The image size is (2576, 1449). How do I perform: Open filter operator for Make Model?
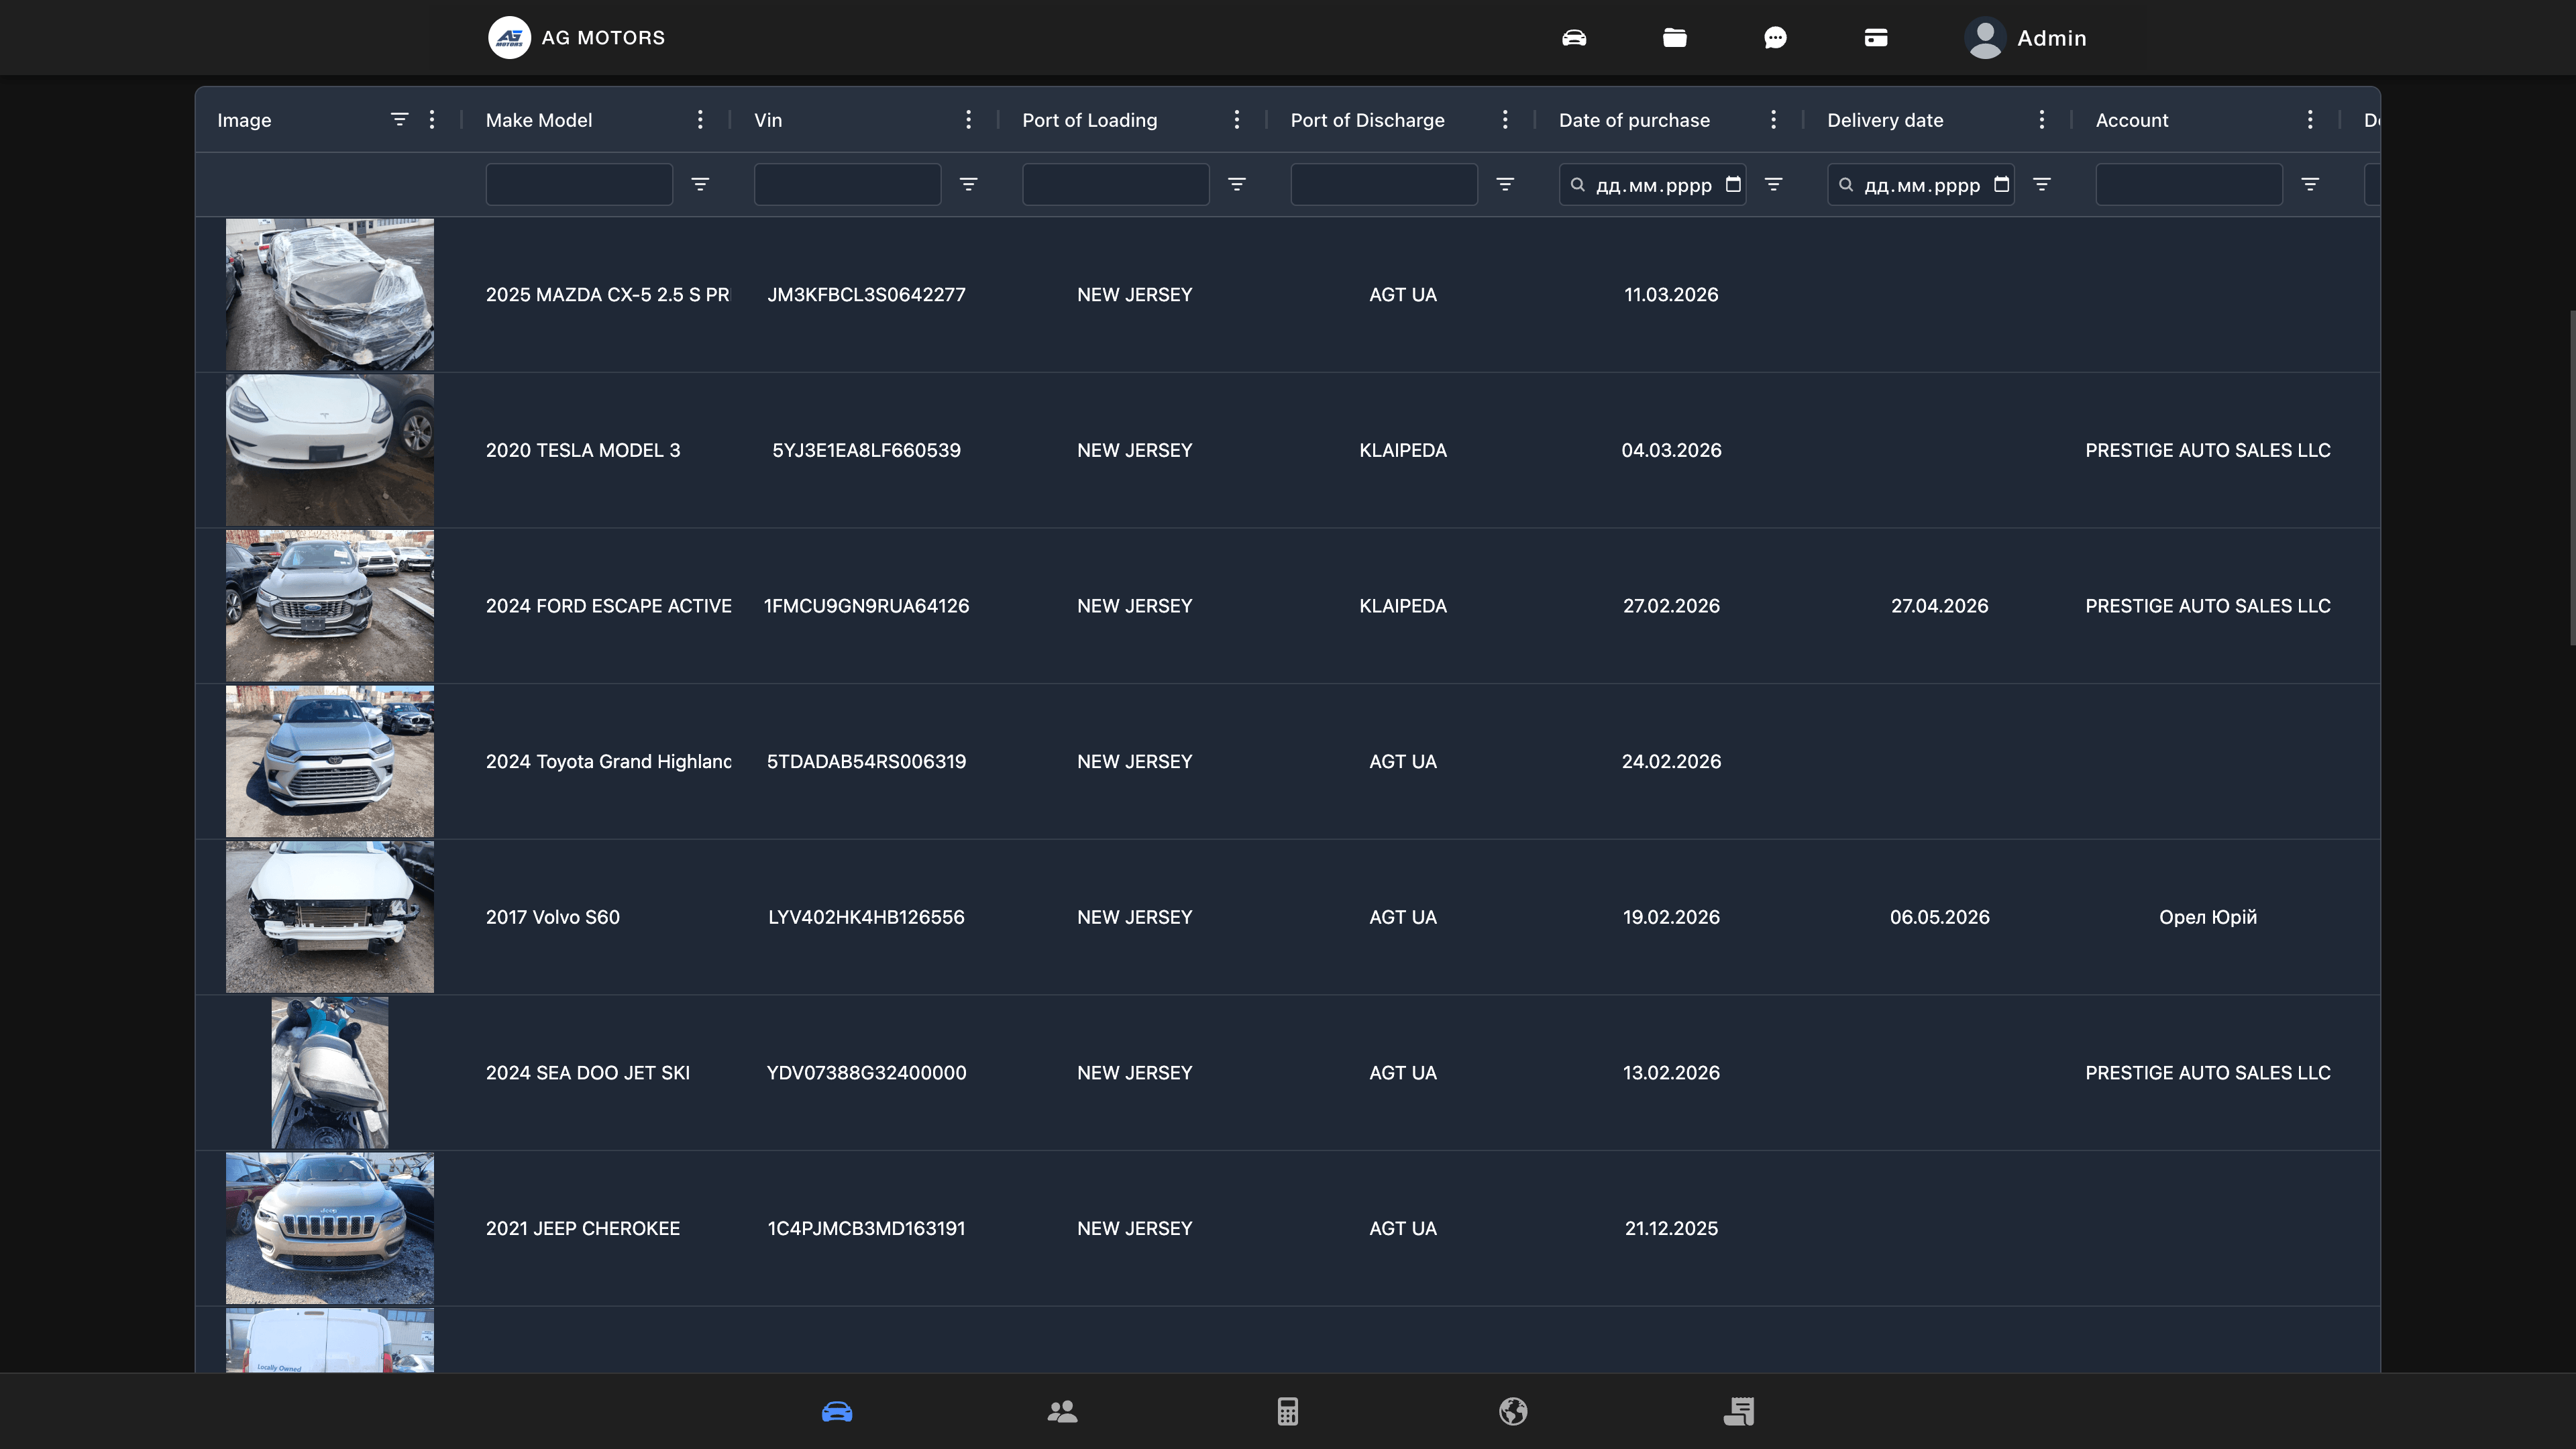point(700,184)
